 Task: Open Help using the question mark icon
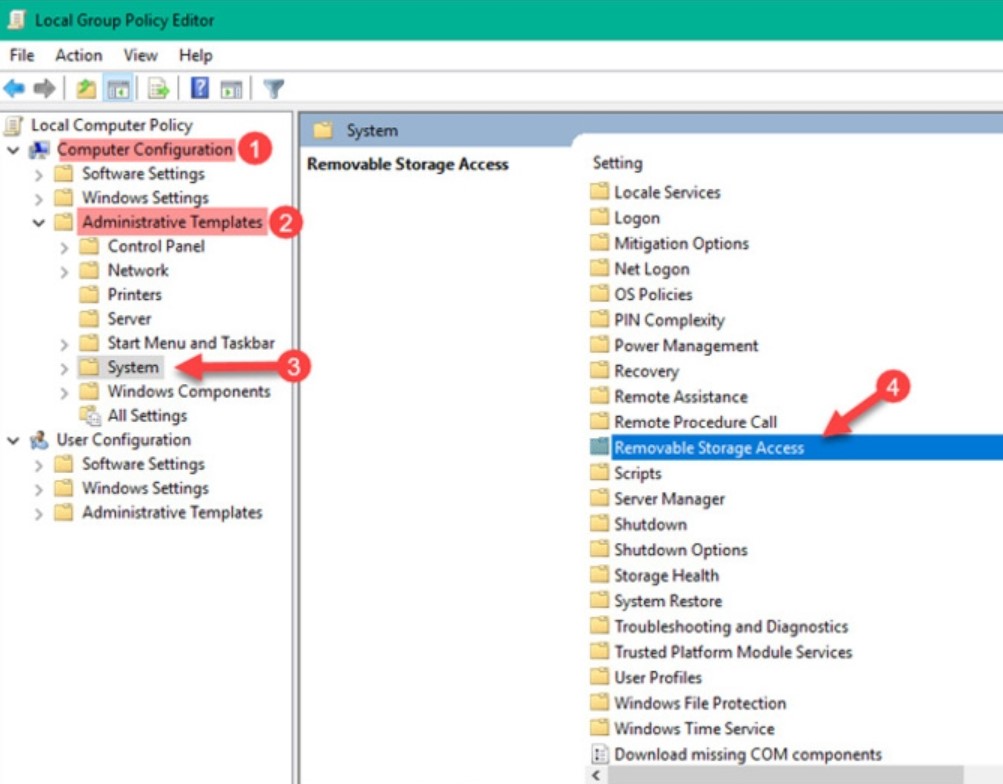(198, 86)
